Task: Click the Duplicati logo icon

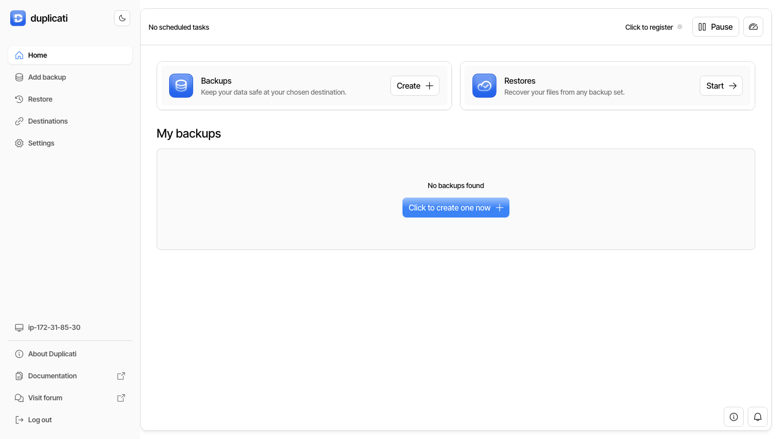Action: (x=18, y=18)
